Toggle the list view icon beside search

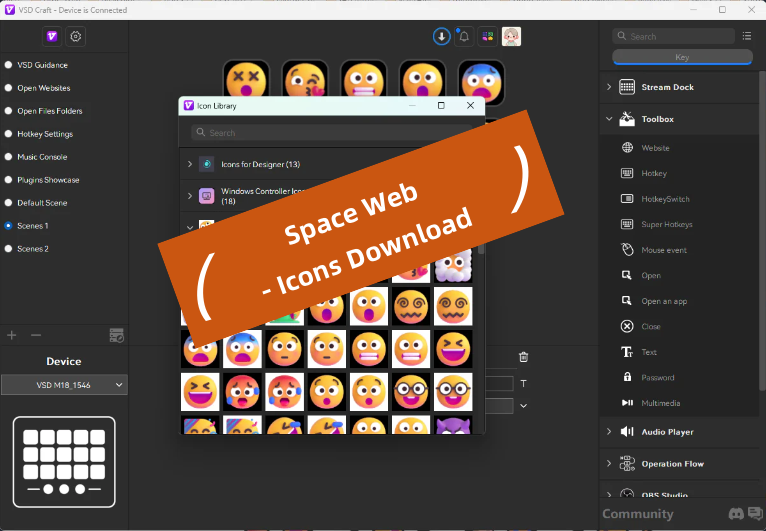tap(747, 36)
